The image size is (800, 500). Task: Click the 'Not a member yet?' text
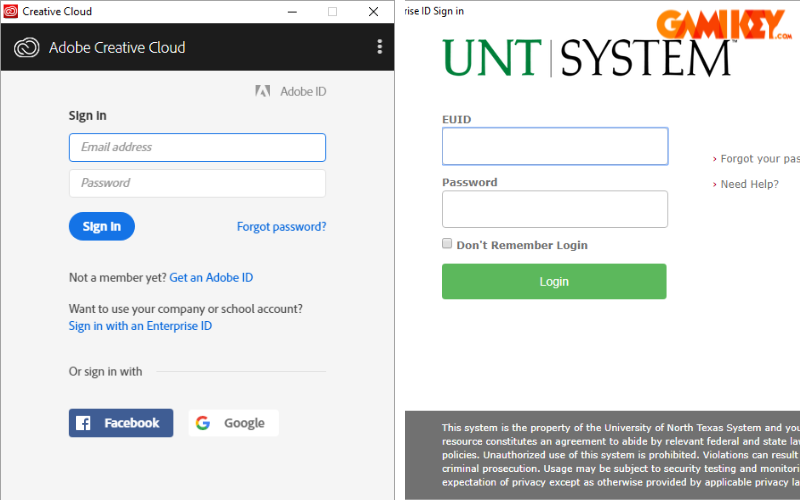[118, 278]
